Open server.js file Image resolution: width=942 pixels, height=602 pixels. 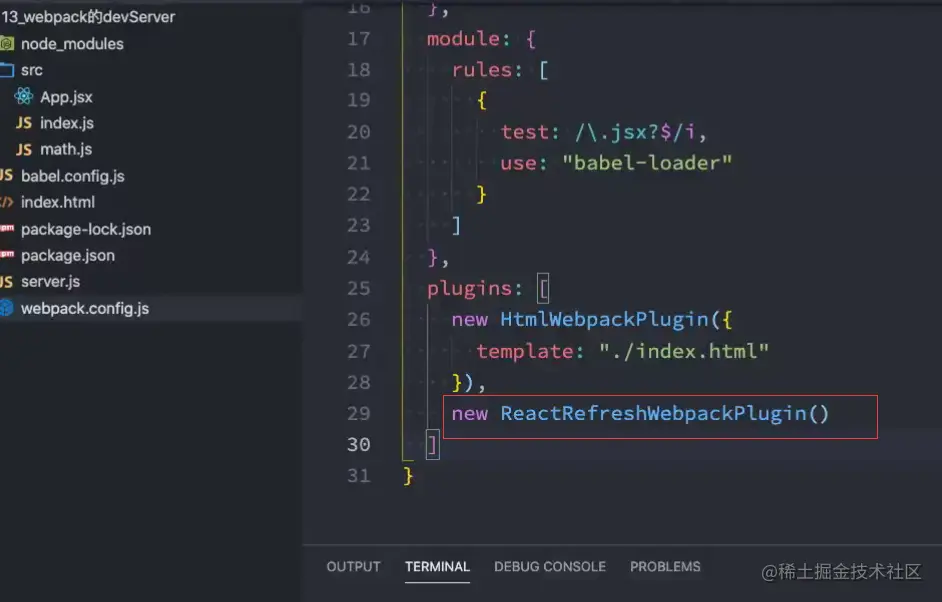pyautogui.click(x=50, y=282)
